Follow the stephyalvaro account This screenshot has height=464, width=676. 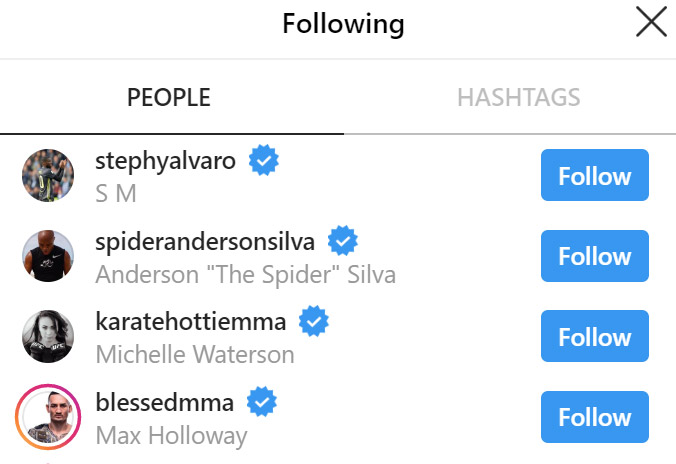(595, 175)
